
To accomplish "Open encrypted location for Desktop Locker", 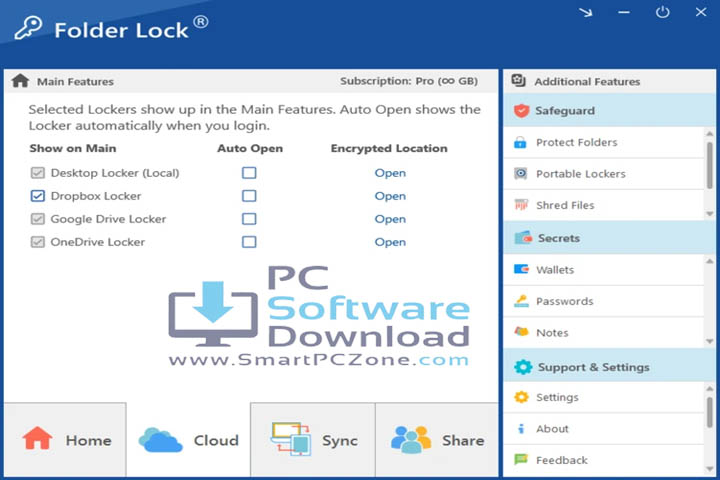I will click(x=390, y=173).
